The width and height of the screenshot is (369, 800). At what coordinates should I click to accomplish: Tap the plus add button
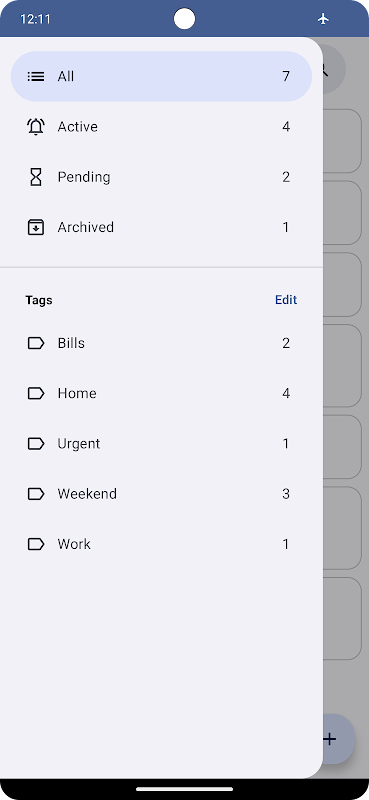point(339,739)
